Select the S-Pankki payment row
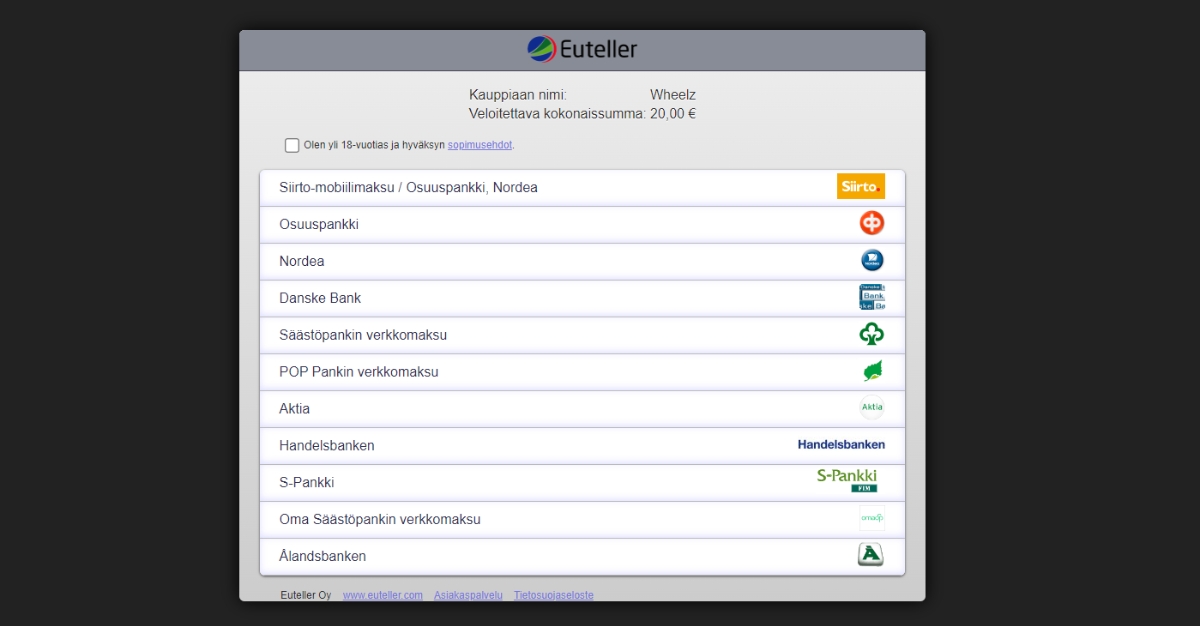The height and width of the screenshot is (630, 1200). coord(582,483)
